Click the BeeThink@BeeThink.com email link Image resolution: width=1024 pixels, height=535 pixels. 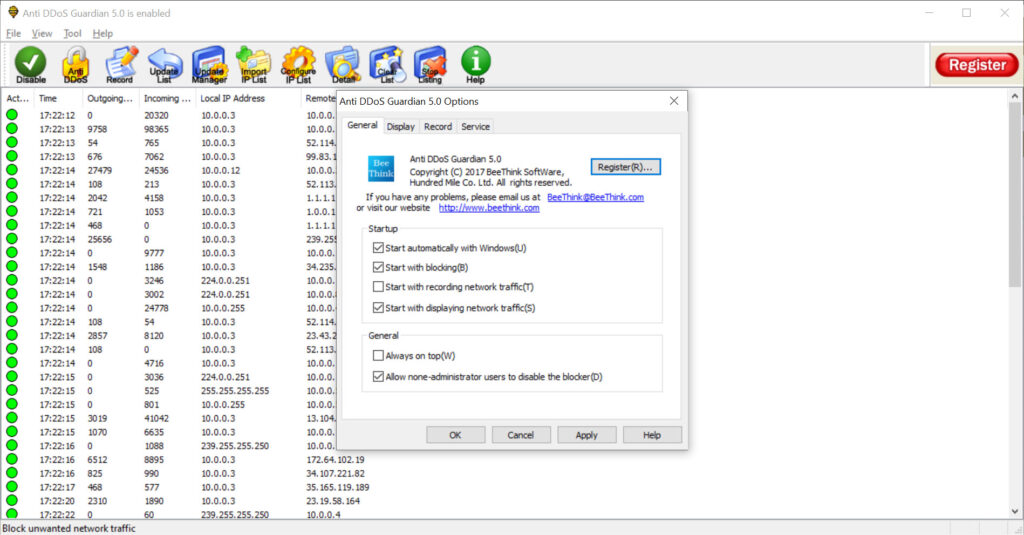click(x=595, y=197)
